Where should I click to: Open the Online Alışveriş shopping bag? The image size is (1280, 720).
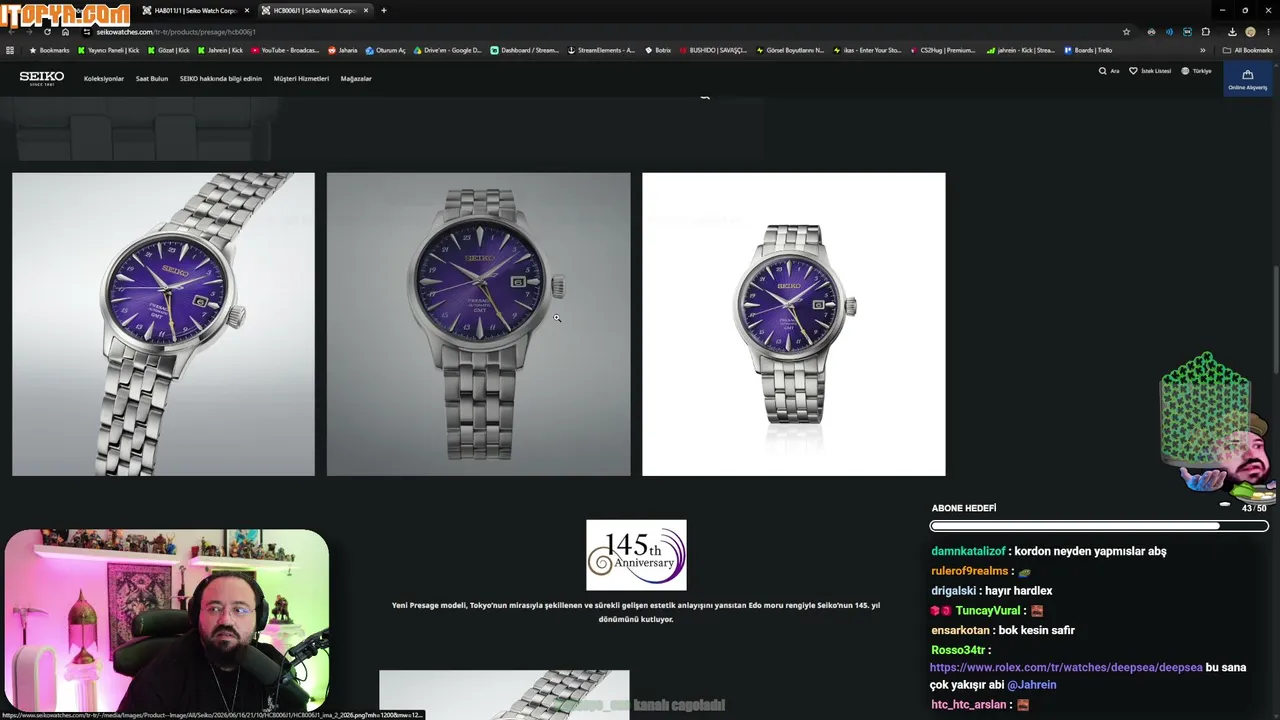click(x=1247, y=79)
